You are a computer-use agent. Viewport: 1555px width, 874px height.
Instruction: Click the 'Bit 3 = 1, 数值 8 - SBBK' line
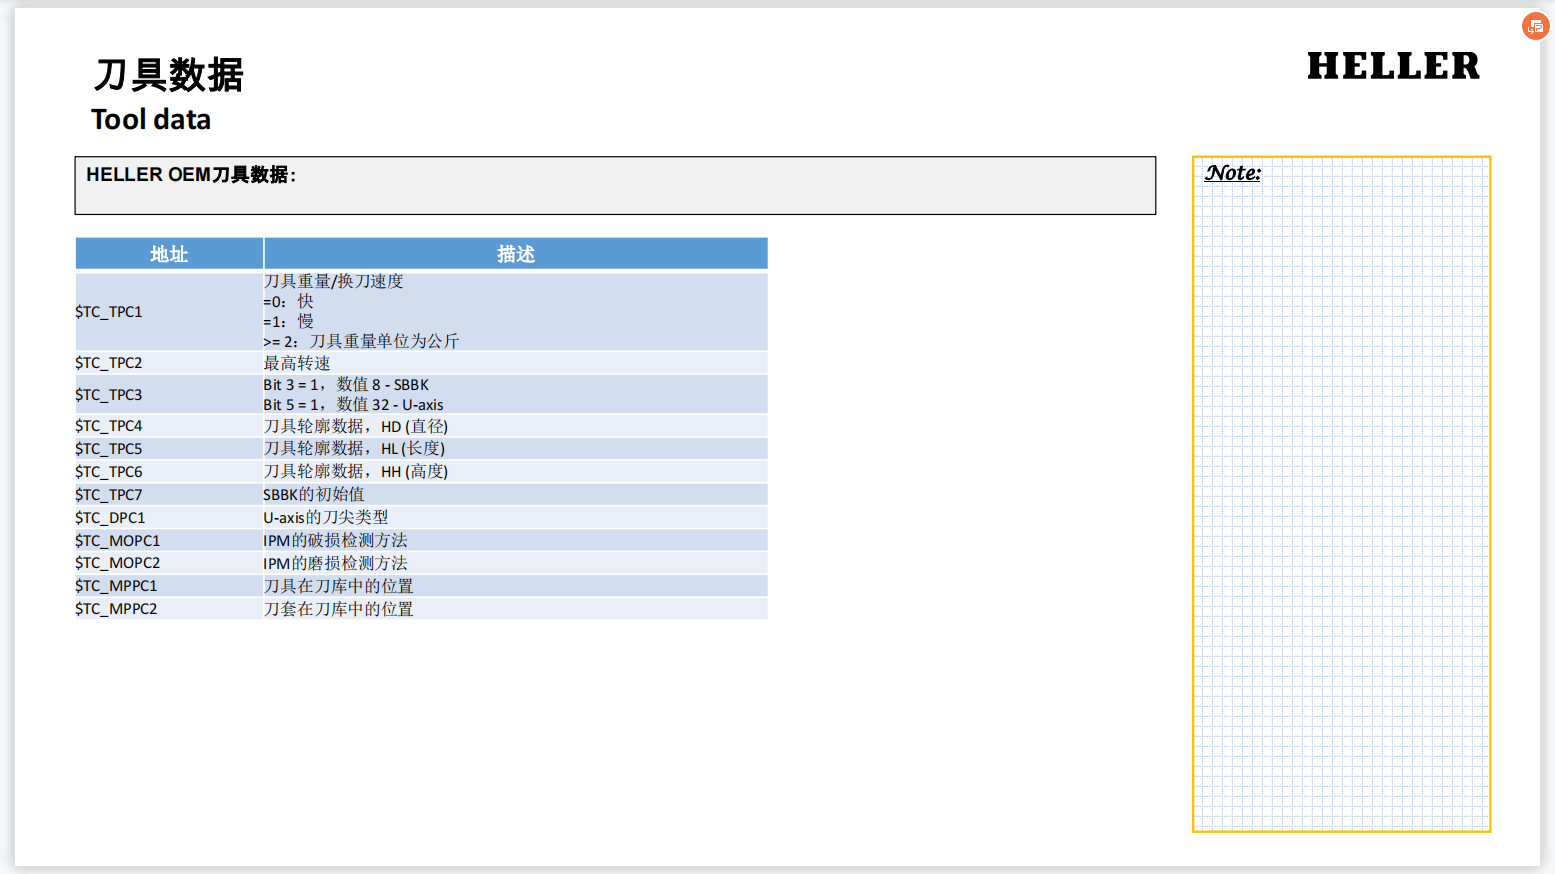coord(346,385)
